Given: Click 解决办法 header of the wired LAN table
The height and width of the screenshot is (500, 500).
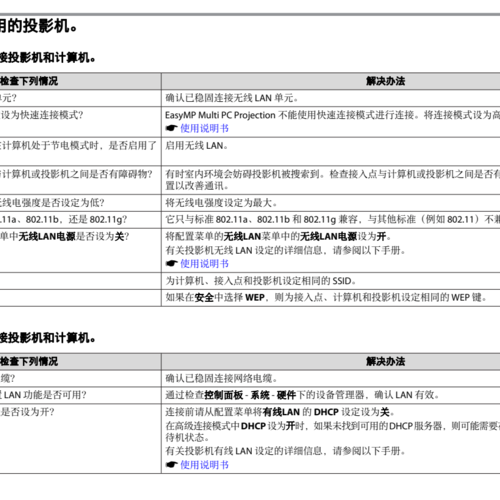Looking at the screenshot, I should click(386, 361).
